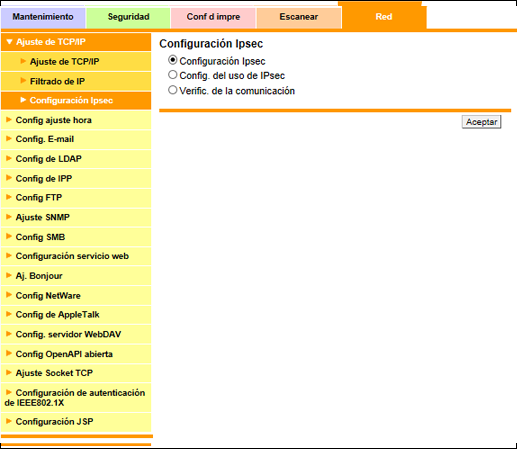
Task: Click the arrow icon beside Aj. Bonjour
Action: tap(9, 275)
